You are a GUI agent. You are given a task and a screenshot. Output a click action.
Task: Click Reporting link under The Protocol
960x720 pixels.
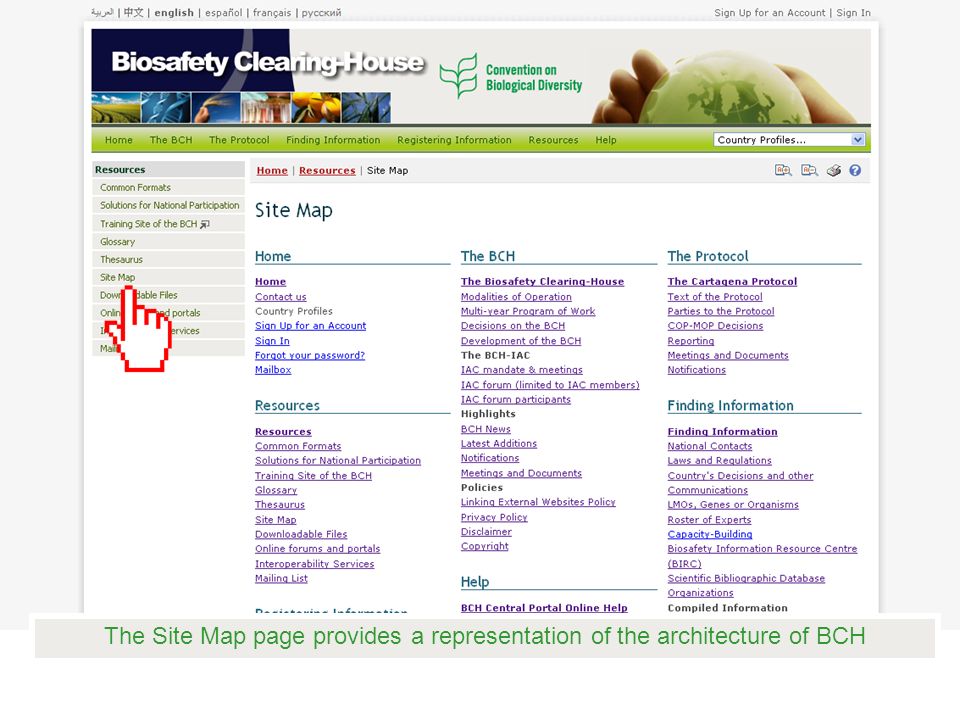point(691,340)
